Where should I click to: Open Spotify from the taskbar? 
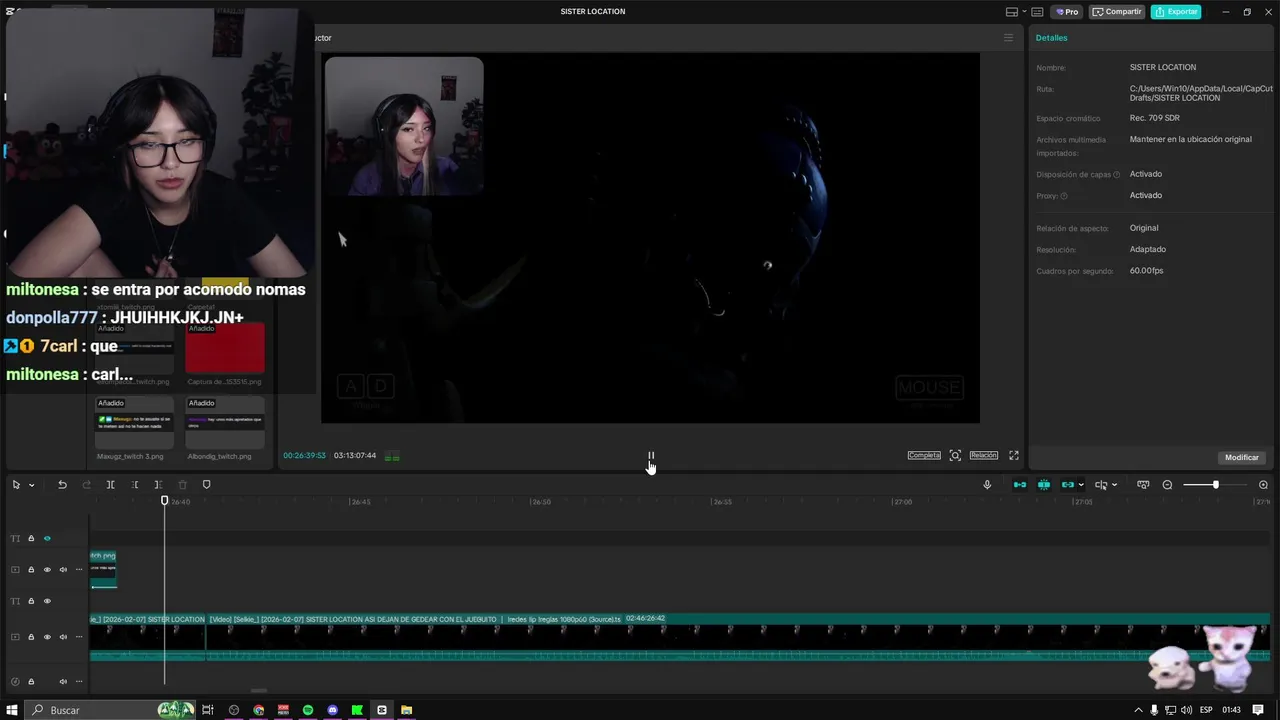click(308, 710)
